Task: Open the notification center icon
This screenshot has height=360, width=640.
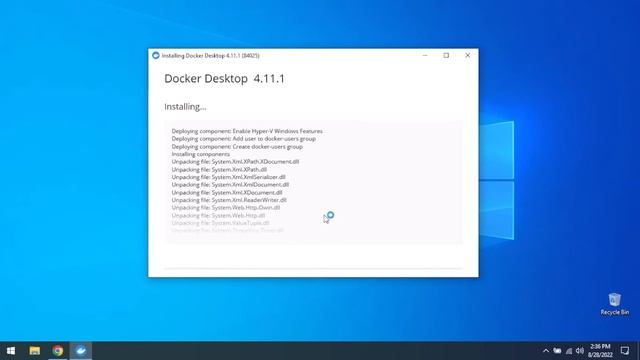Action: tap(624, 351)
